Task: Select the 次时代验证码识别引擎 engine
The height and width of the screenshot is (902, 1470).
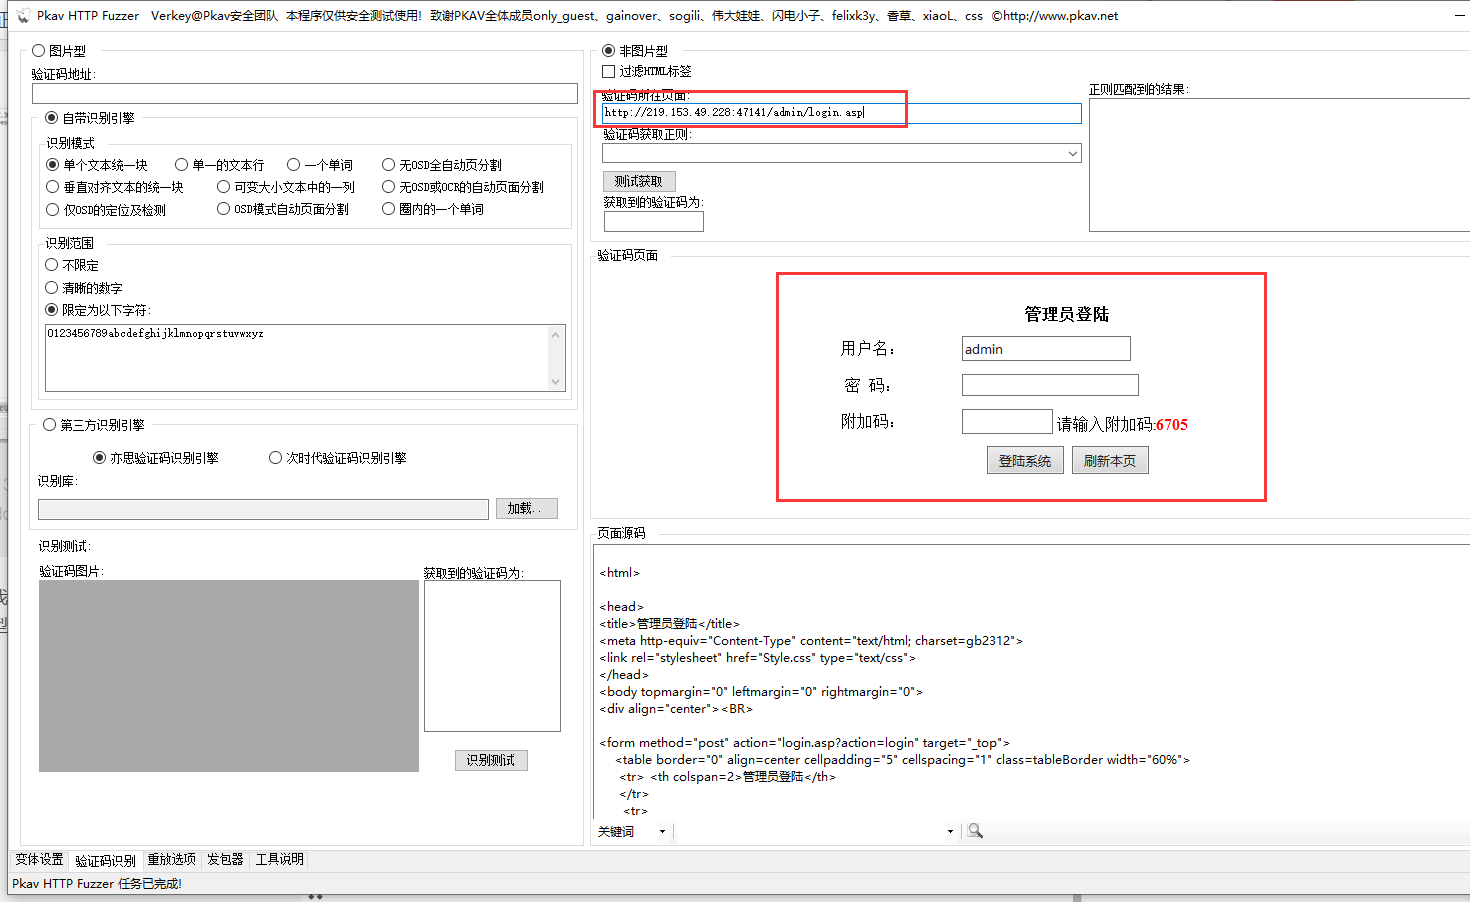Action: 275,457
